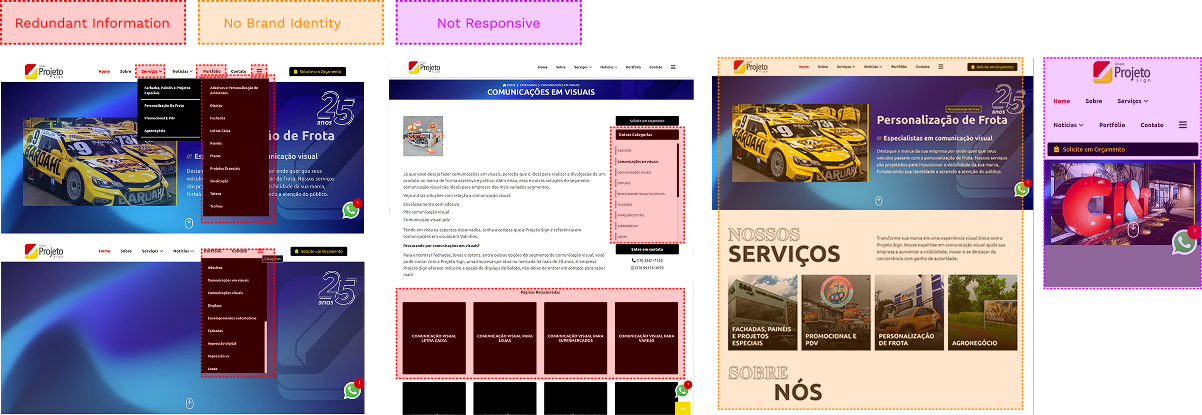Image resolution: width=1202 pixels, height=415 pixels.
Task: Click WhatsApp icon on the orange-tinted hero banner
Action: click(1023, 189)
